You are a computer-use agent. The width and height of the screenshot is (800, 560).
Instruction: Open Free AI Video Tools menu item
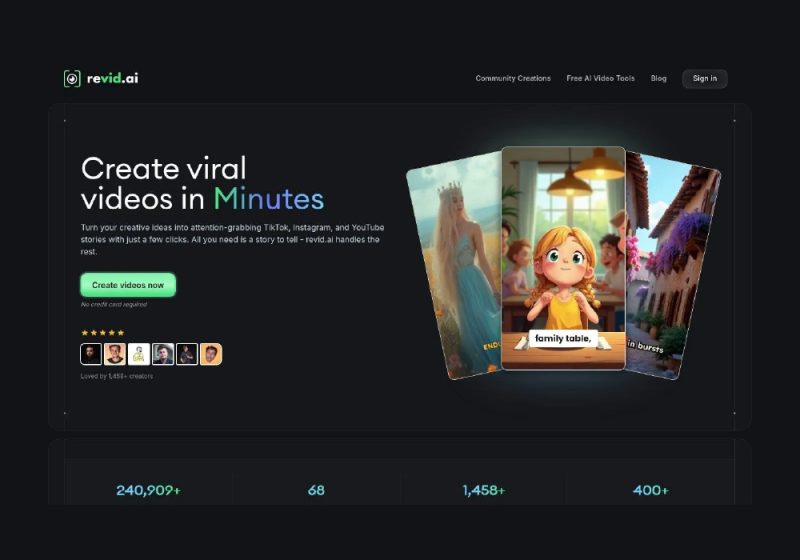tap(600, 79)
